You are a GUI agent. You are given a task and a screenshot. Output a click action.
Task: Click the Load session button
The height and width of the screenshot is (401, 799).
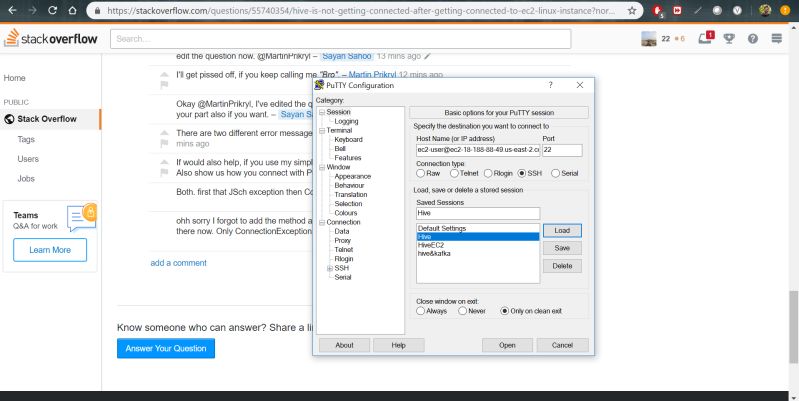(x=562, y=230)
